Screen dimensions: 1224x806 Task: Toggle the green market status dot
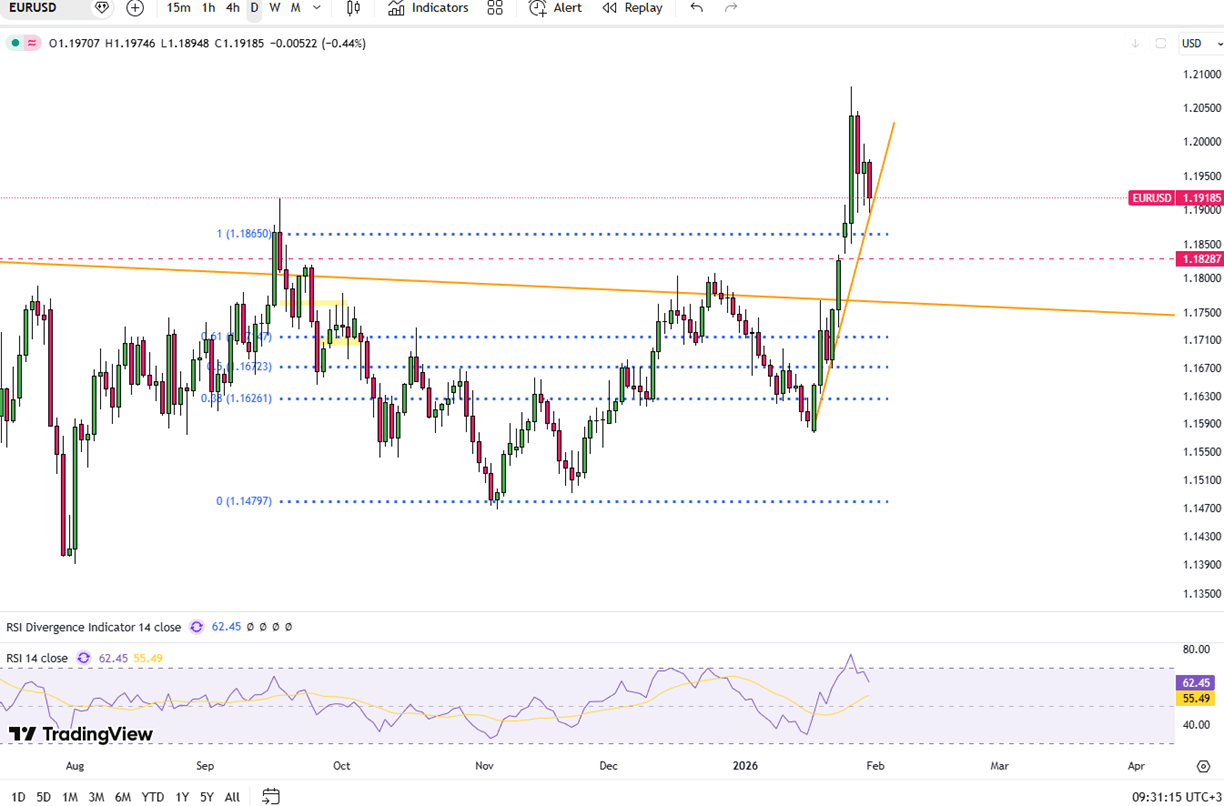pos(15,43)
